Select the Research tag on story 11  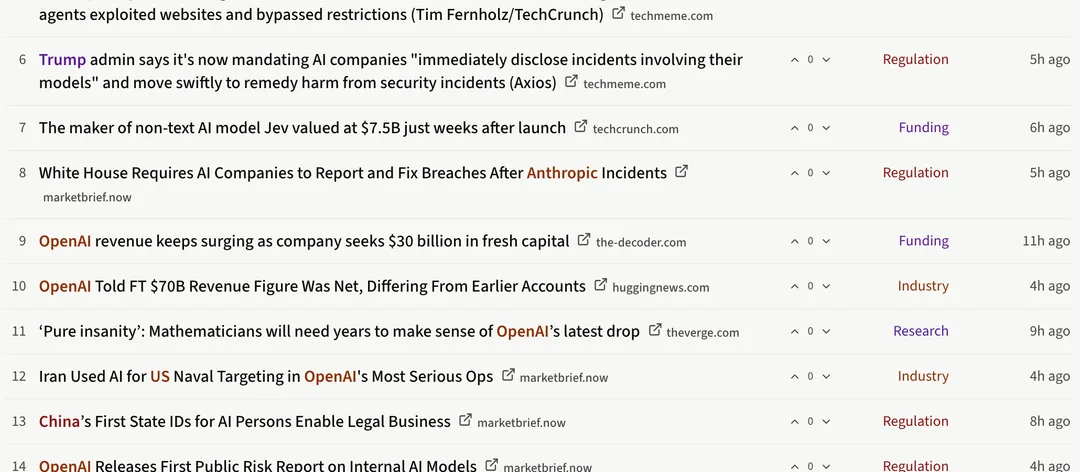[921, 331]
